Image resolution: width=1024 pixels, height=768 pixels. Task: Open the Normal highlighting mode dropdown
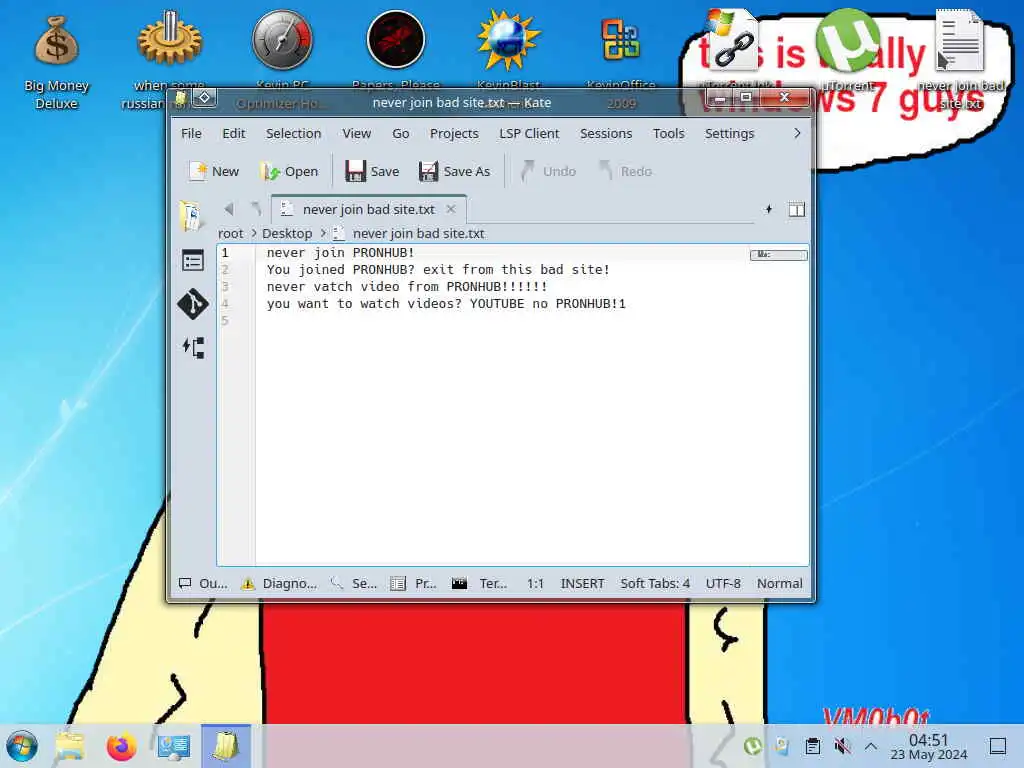click(780, 583)
